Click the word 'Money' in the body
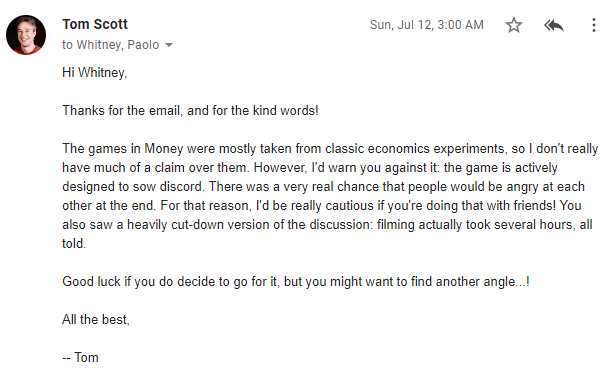Viewport: 615px width, 371px height. (164, 149)
